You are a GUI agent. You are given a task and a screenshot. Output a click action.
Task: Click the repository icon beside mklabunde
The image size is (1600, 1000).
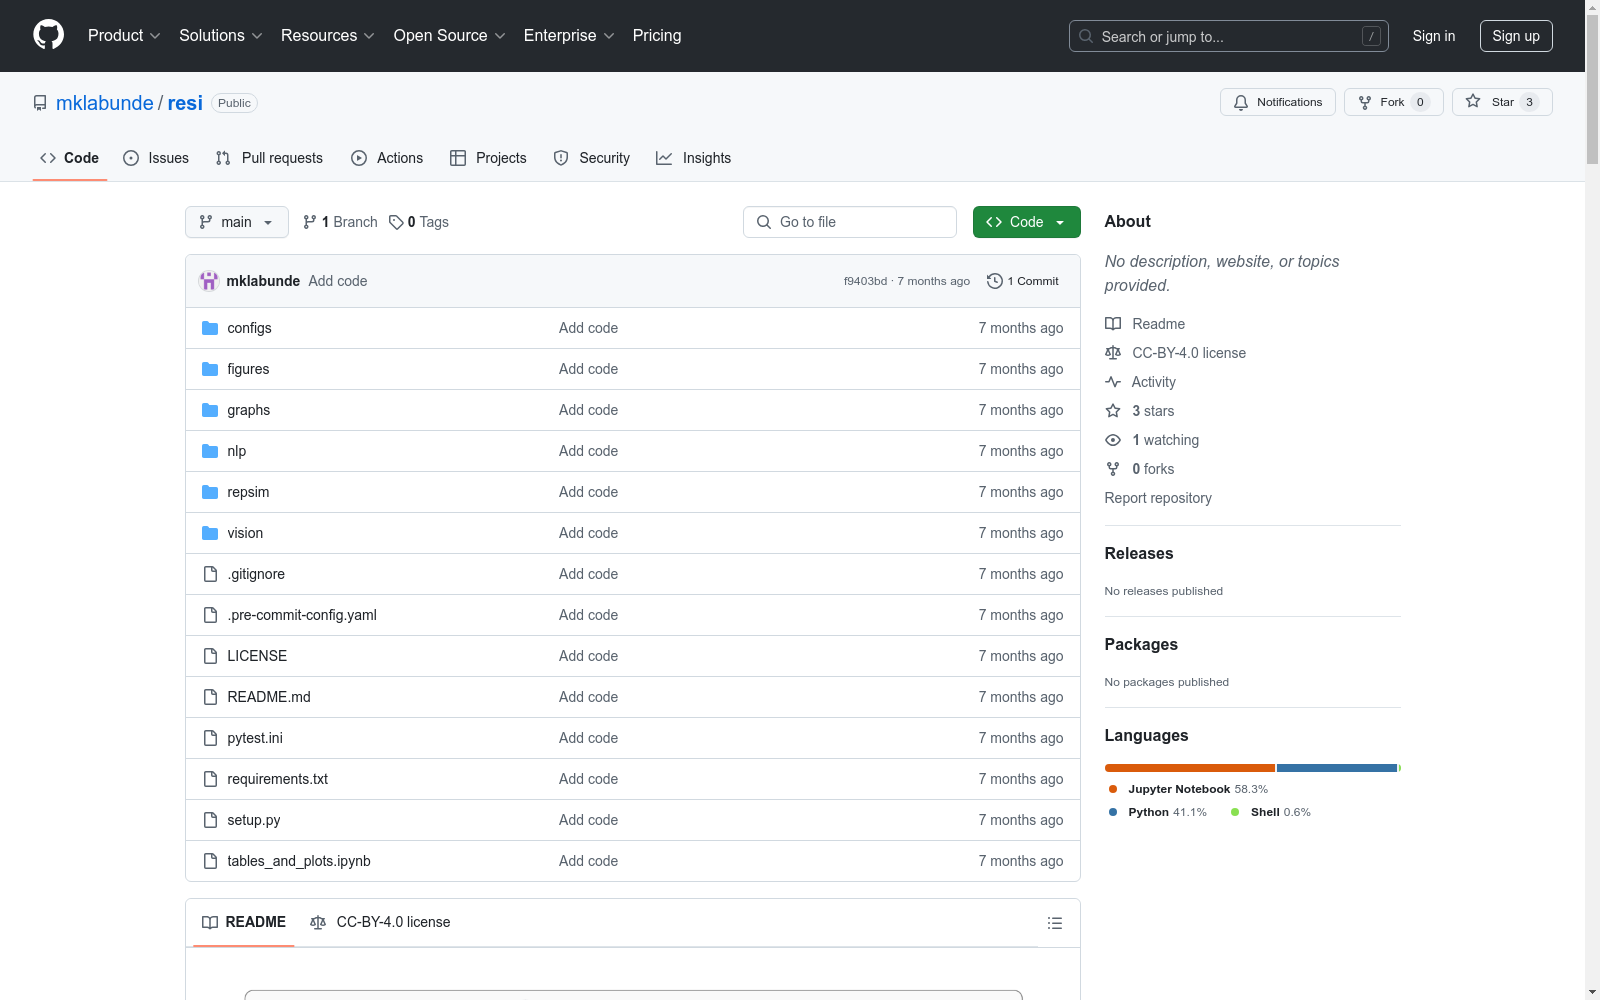click(40, 103)
